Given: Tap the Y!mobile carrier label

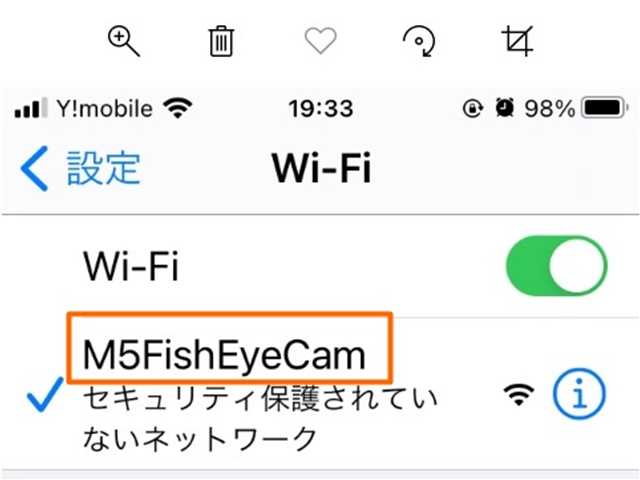Looking at the screenshot, I should point(104,109).
